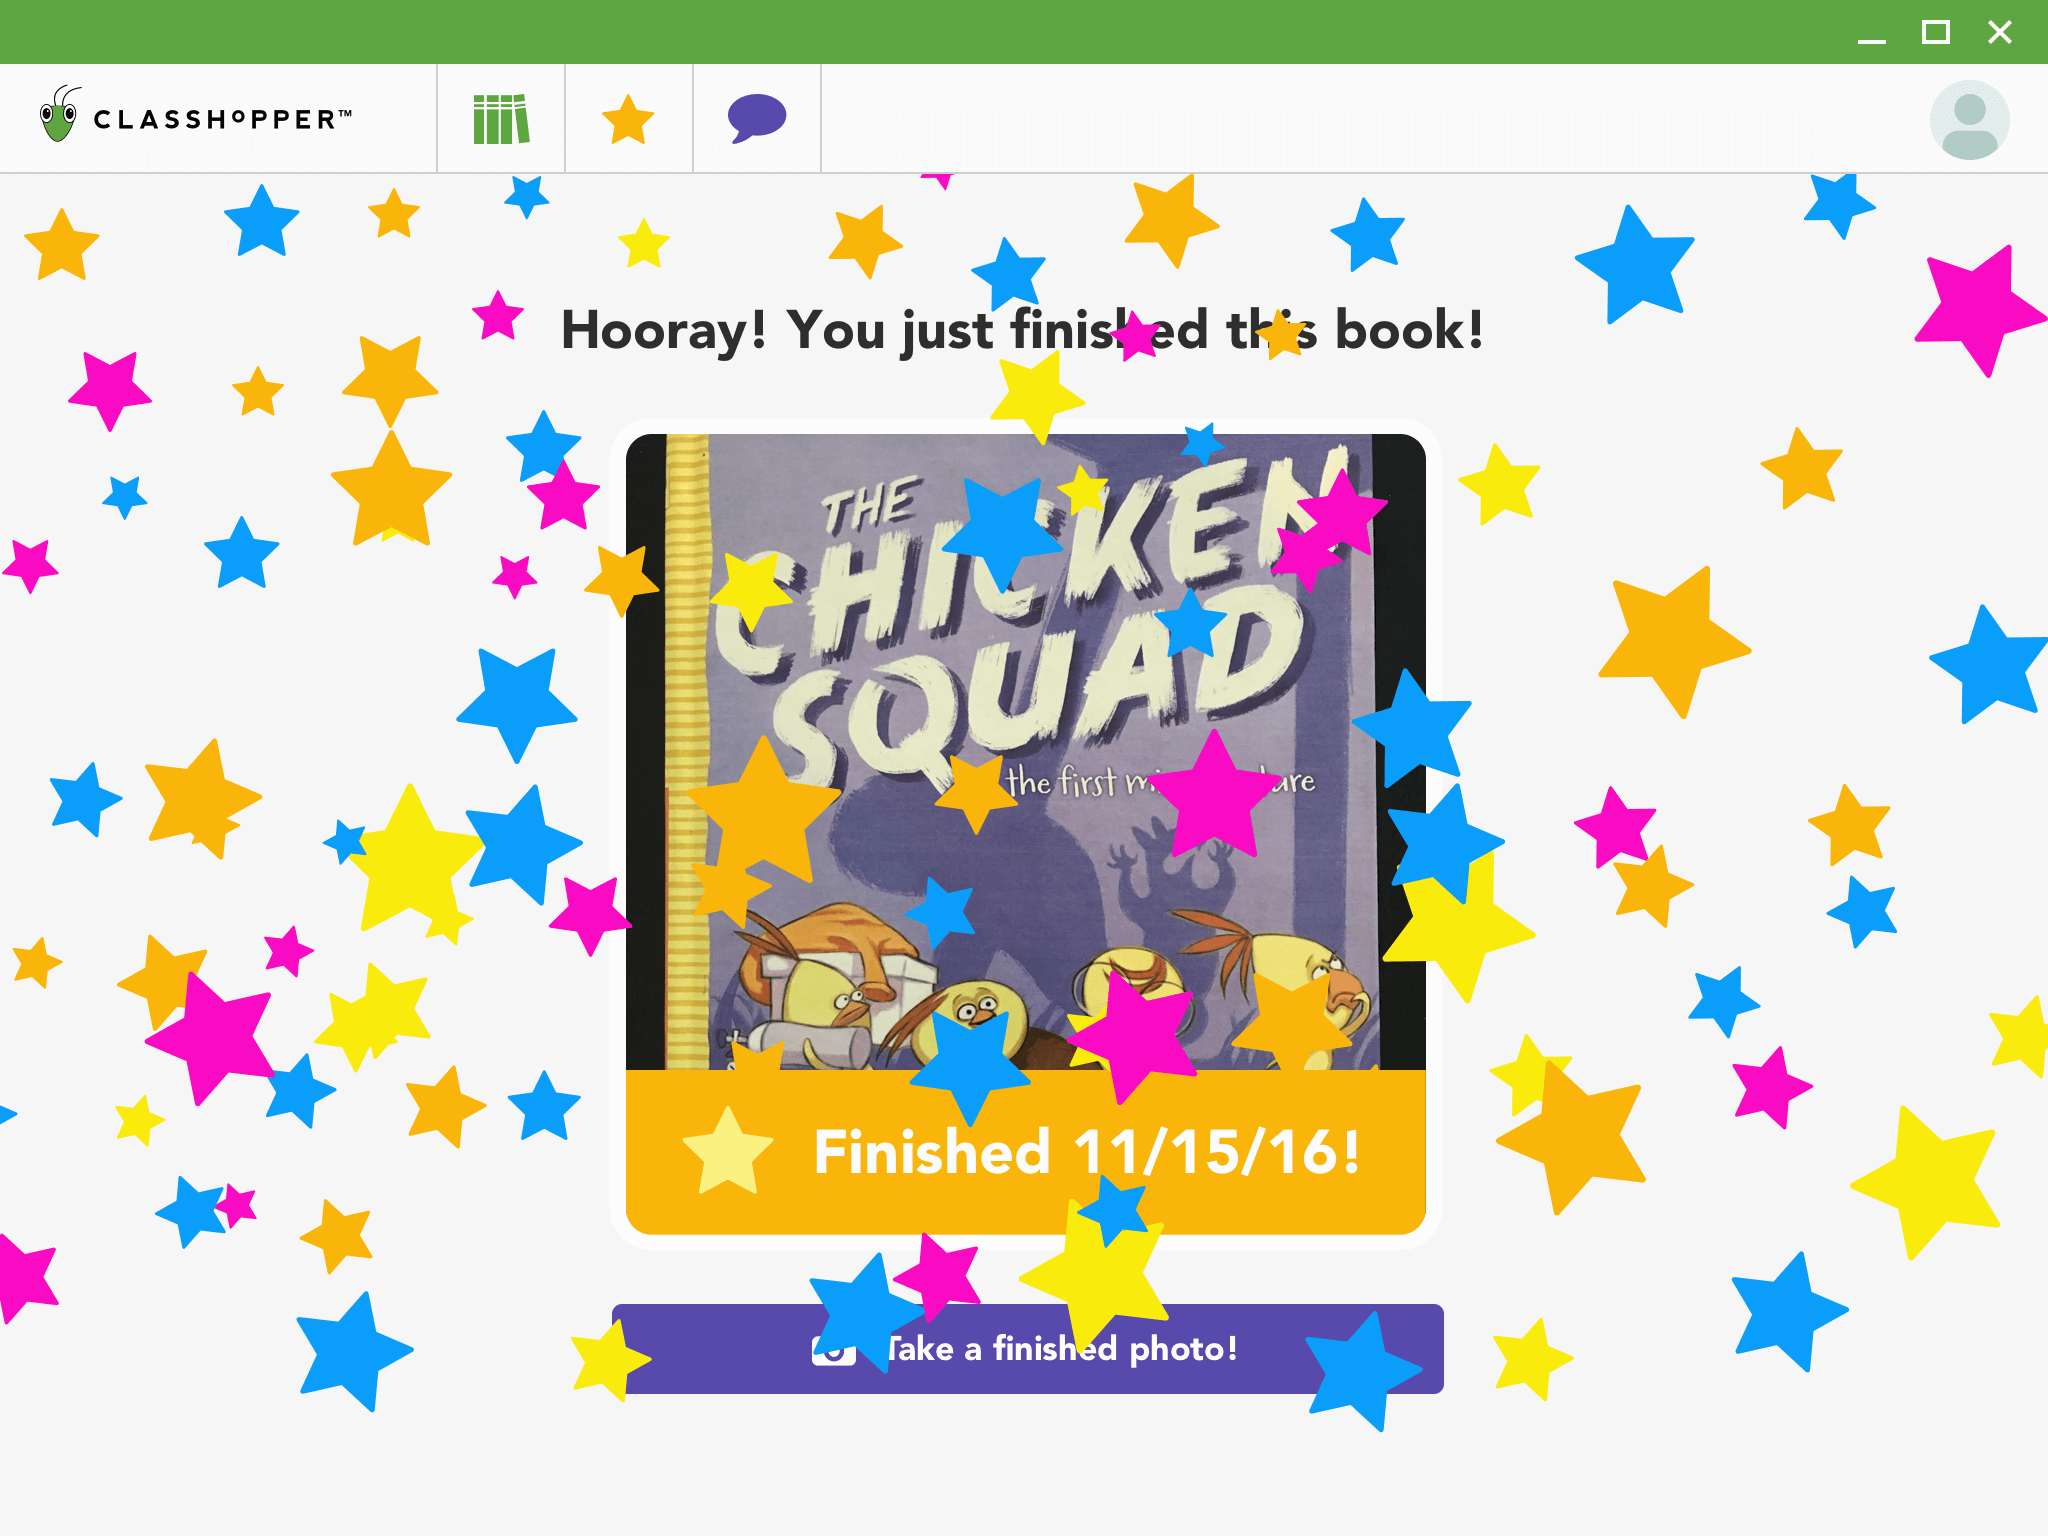Maximize the Classhopper window
The height and width of the screenshot is (1536, 2048).
tap(1936, 33)
